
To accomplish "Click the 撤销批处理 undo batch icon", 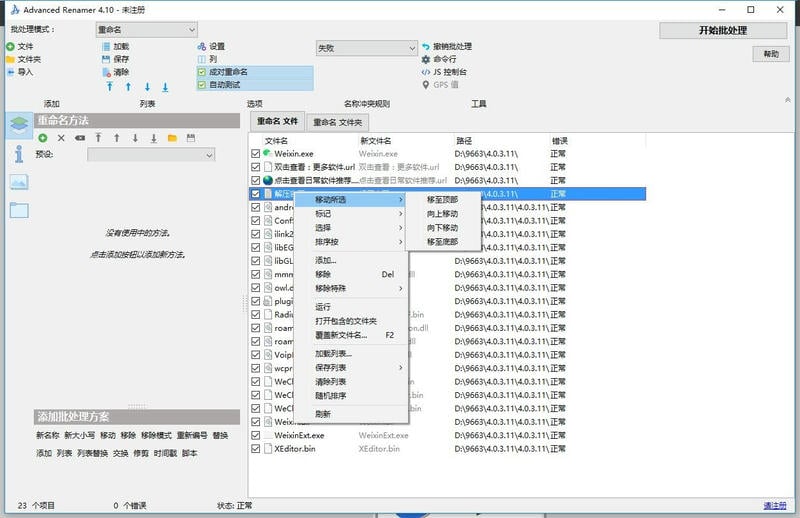I will pyautogui.click(x=425, y=47).
